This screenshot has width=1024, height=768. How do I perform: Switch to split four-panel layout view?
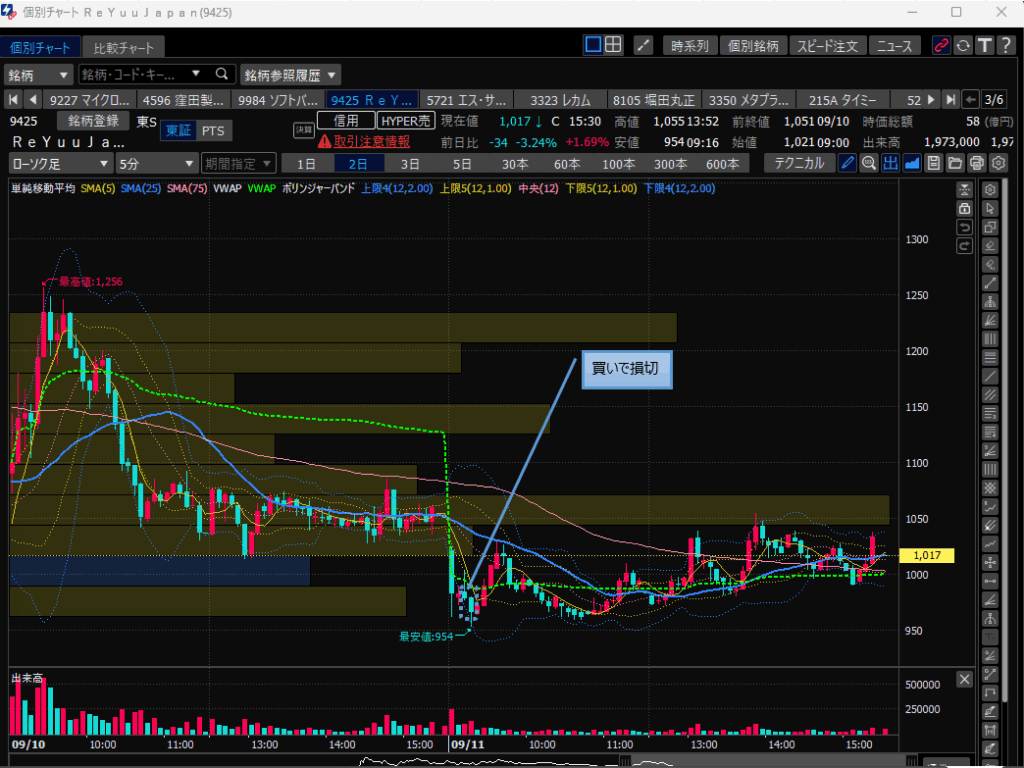click(613, 45)
